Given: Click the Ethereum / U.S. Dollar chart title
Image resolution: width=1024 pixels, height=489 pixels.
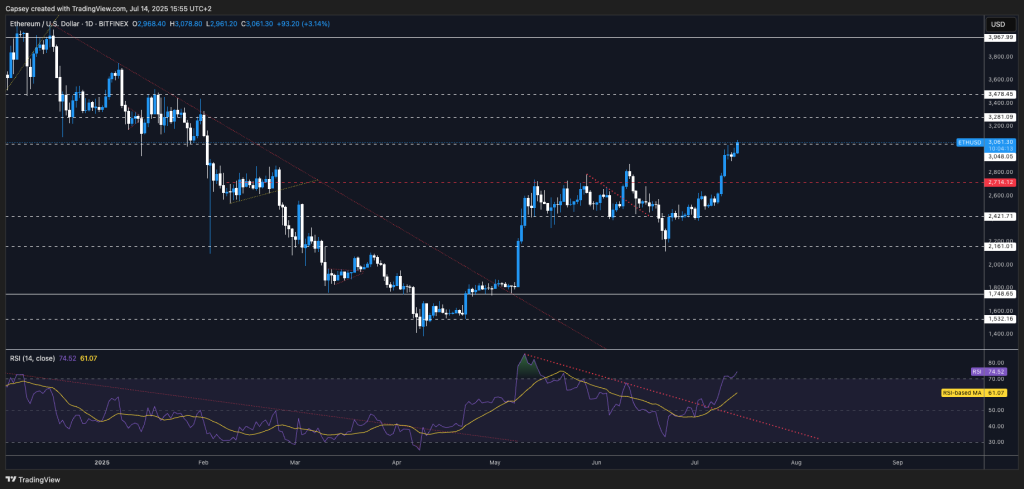Looking at the screenshot, I should (x=69, y=24).
